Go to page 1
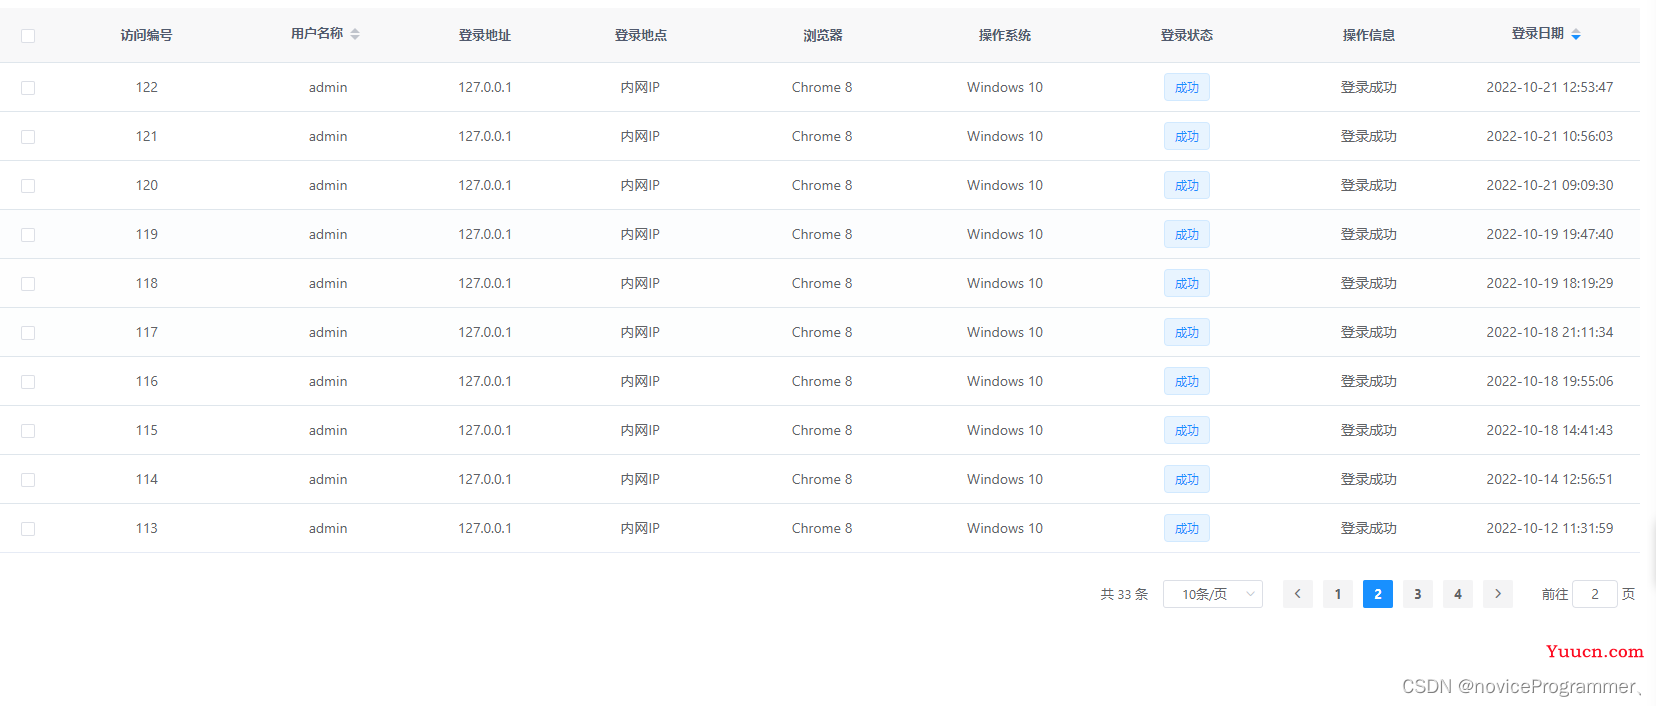Screen dimensions: 1656x706 tap(1338, 594)
